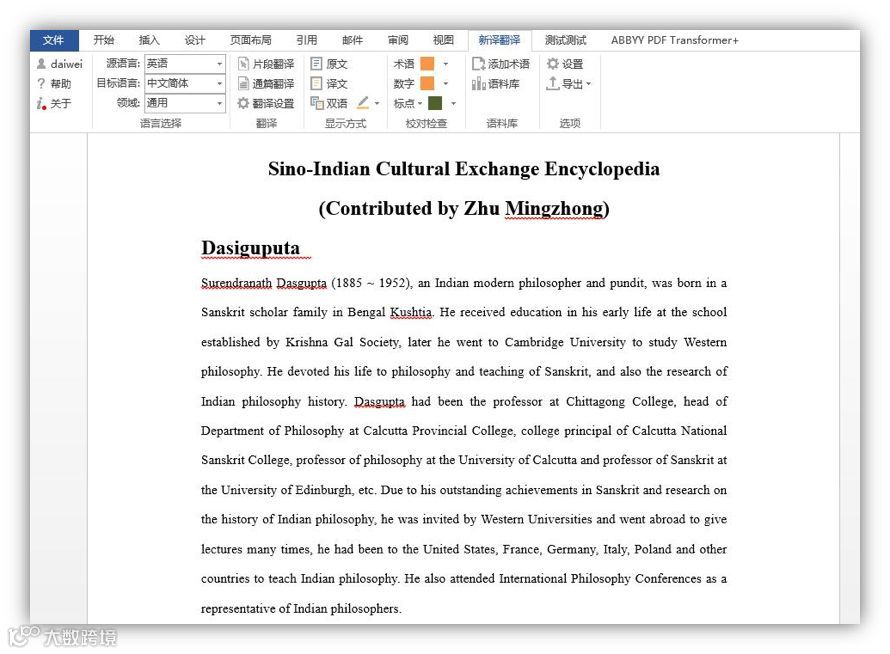
Task: Click orange 数字 color swatch
Action: (x=427, y=83)
